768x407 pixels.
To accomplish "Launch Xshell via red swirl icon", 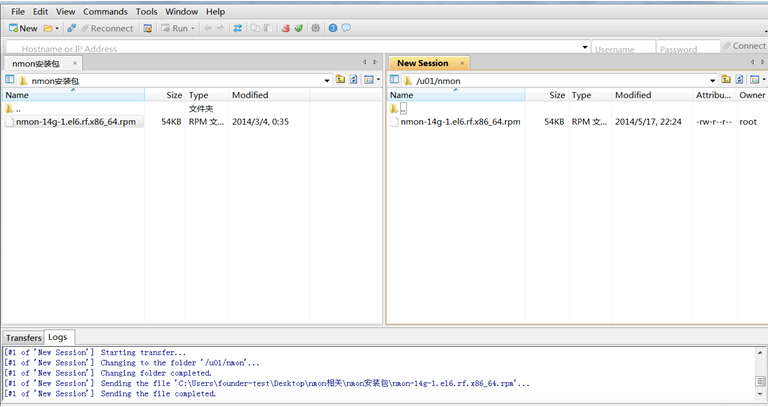I will point(286,28).
